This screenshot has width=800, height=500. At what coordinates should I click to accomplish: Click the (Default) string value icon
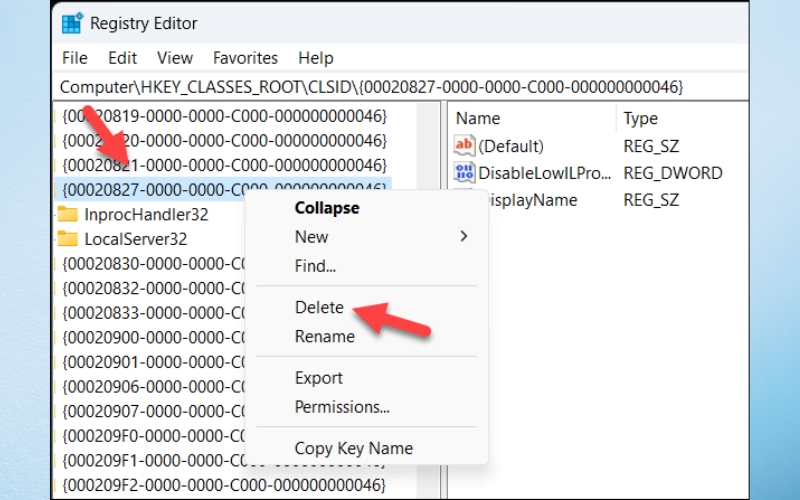464,146
